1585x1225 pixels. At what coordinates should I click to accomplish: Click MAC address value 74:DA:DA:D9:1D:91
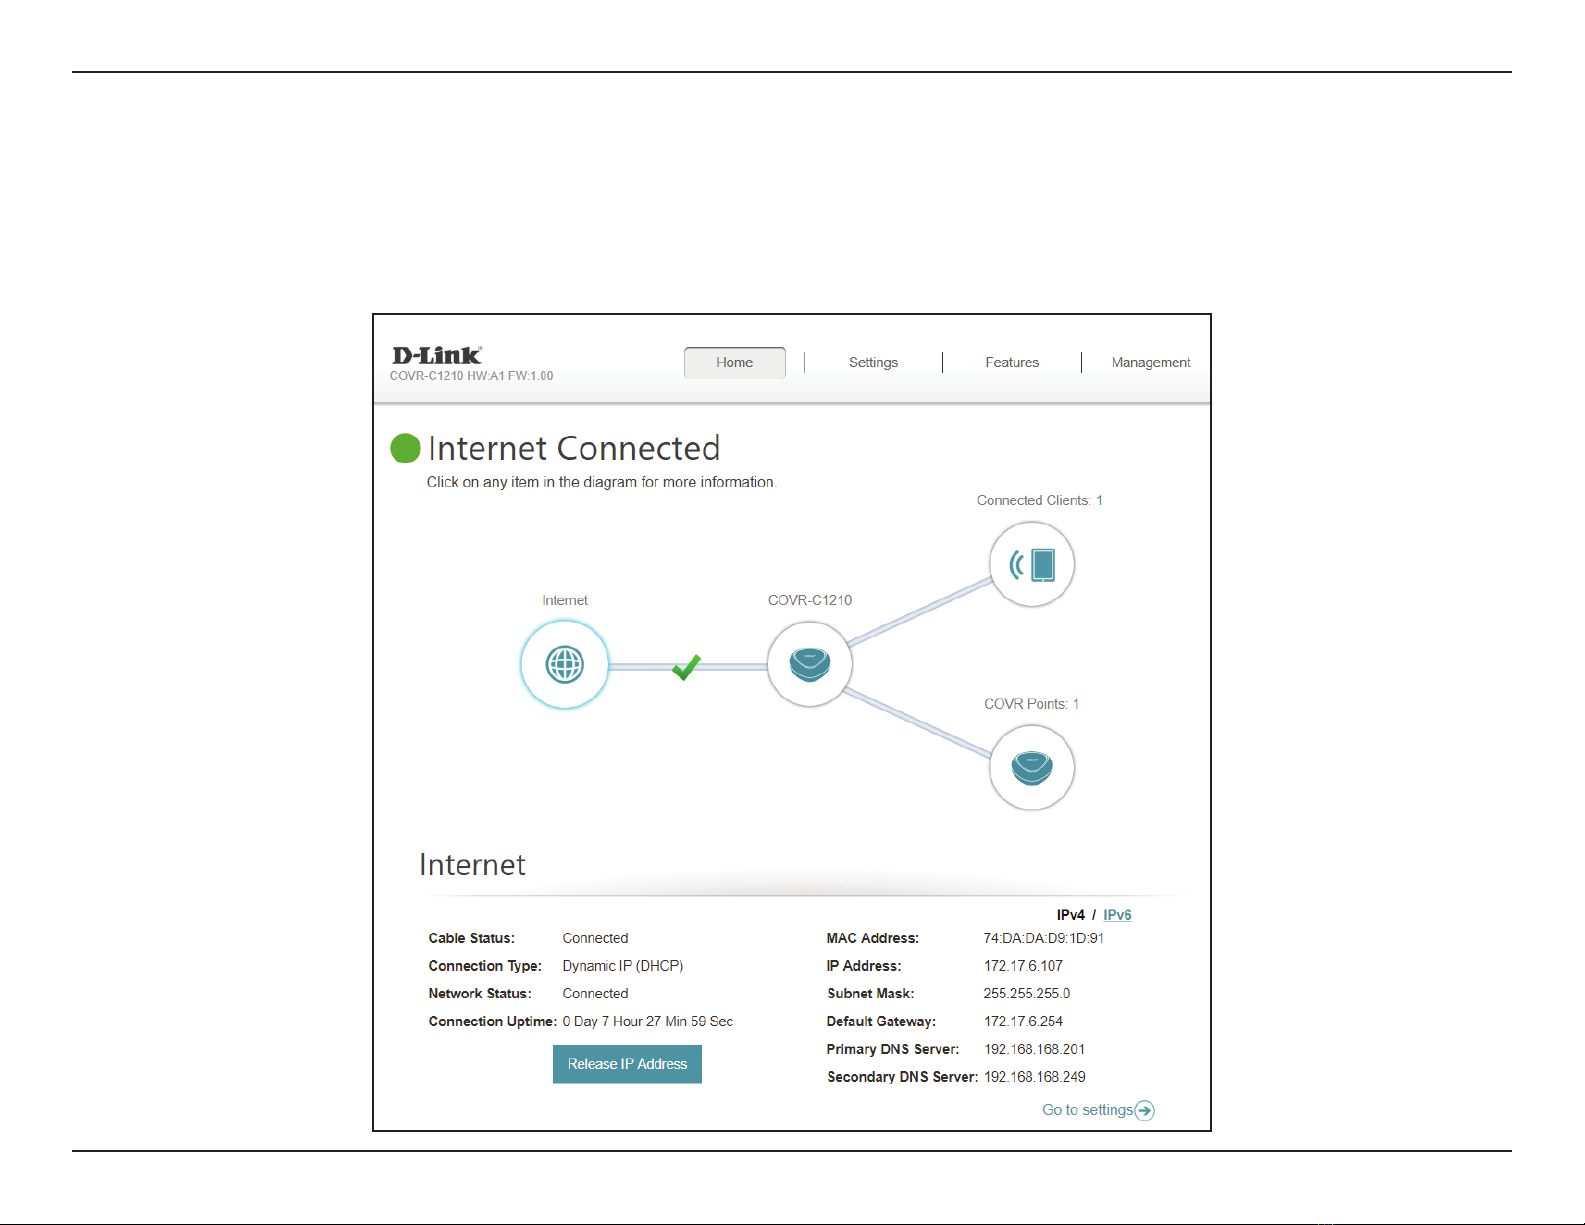pyautogui.click(x=1044, y=938)
